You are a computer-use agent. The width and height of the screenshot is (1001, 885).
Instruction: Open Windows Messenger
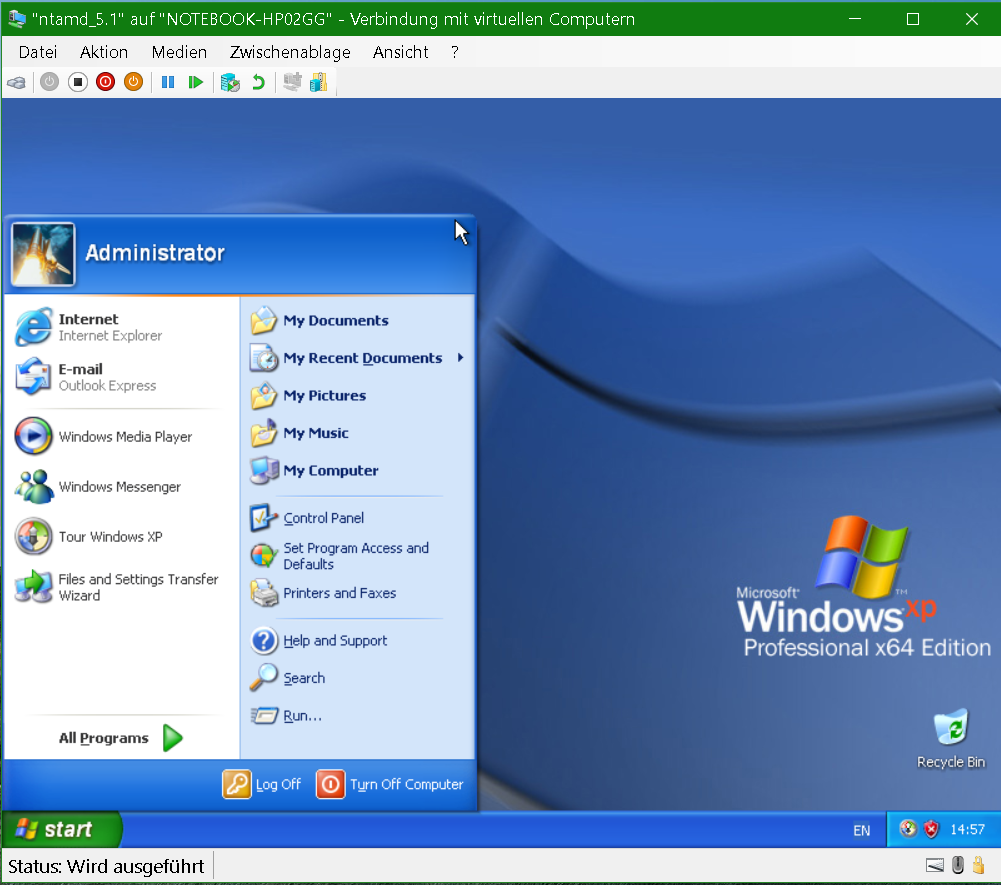pos(120,487)
